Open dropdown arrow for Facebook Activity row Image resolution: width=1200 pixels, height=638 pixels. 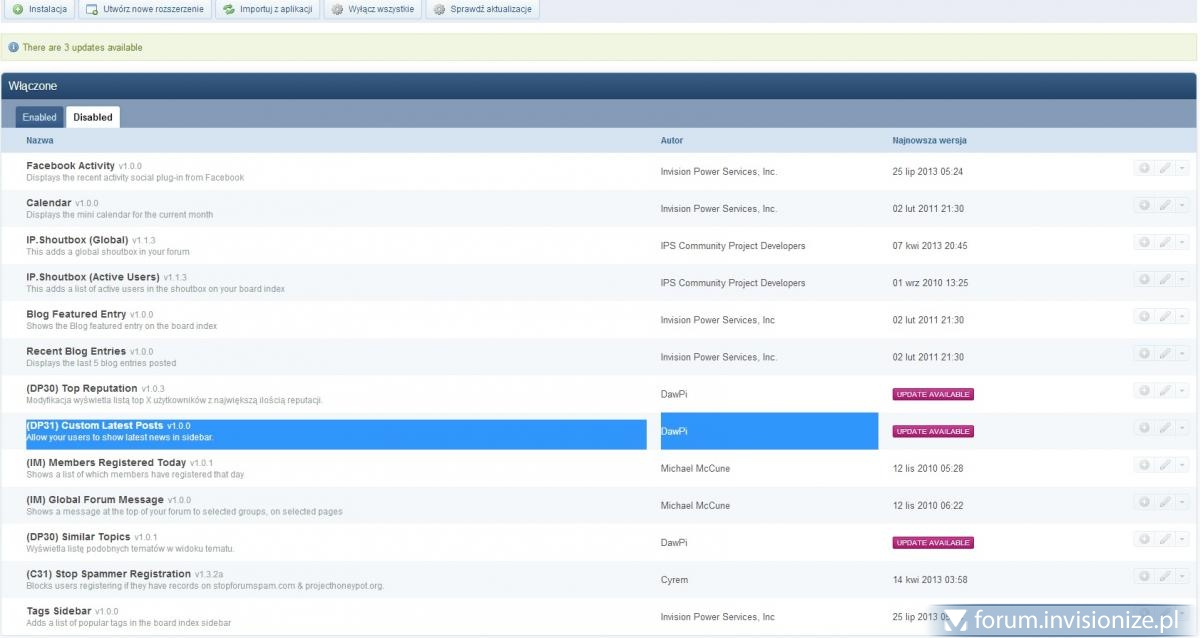tap(1182, 168)
